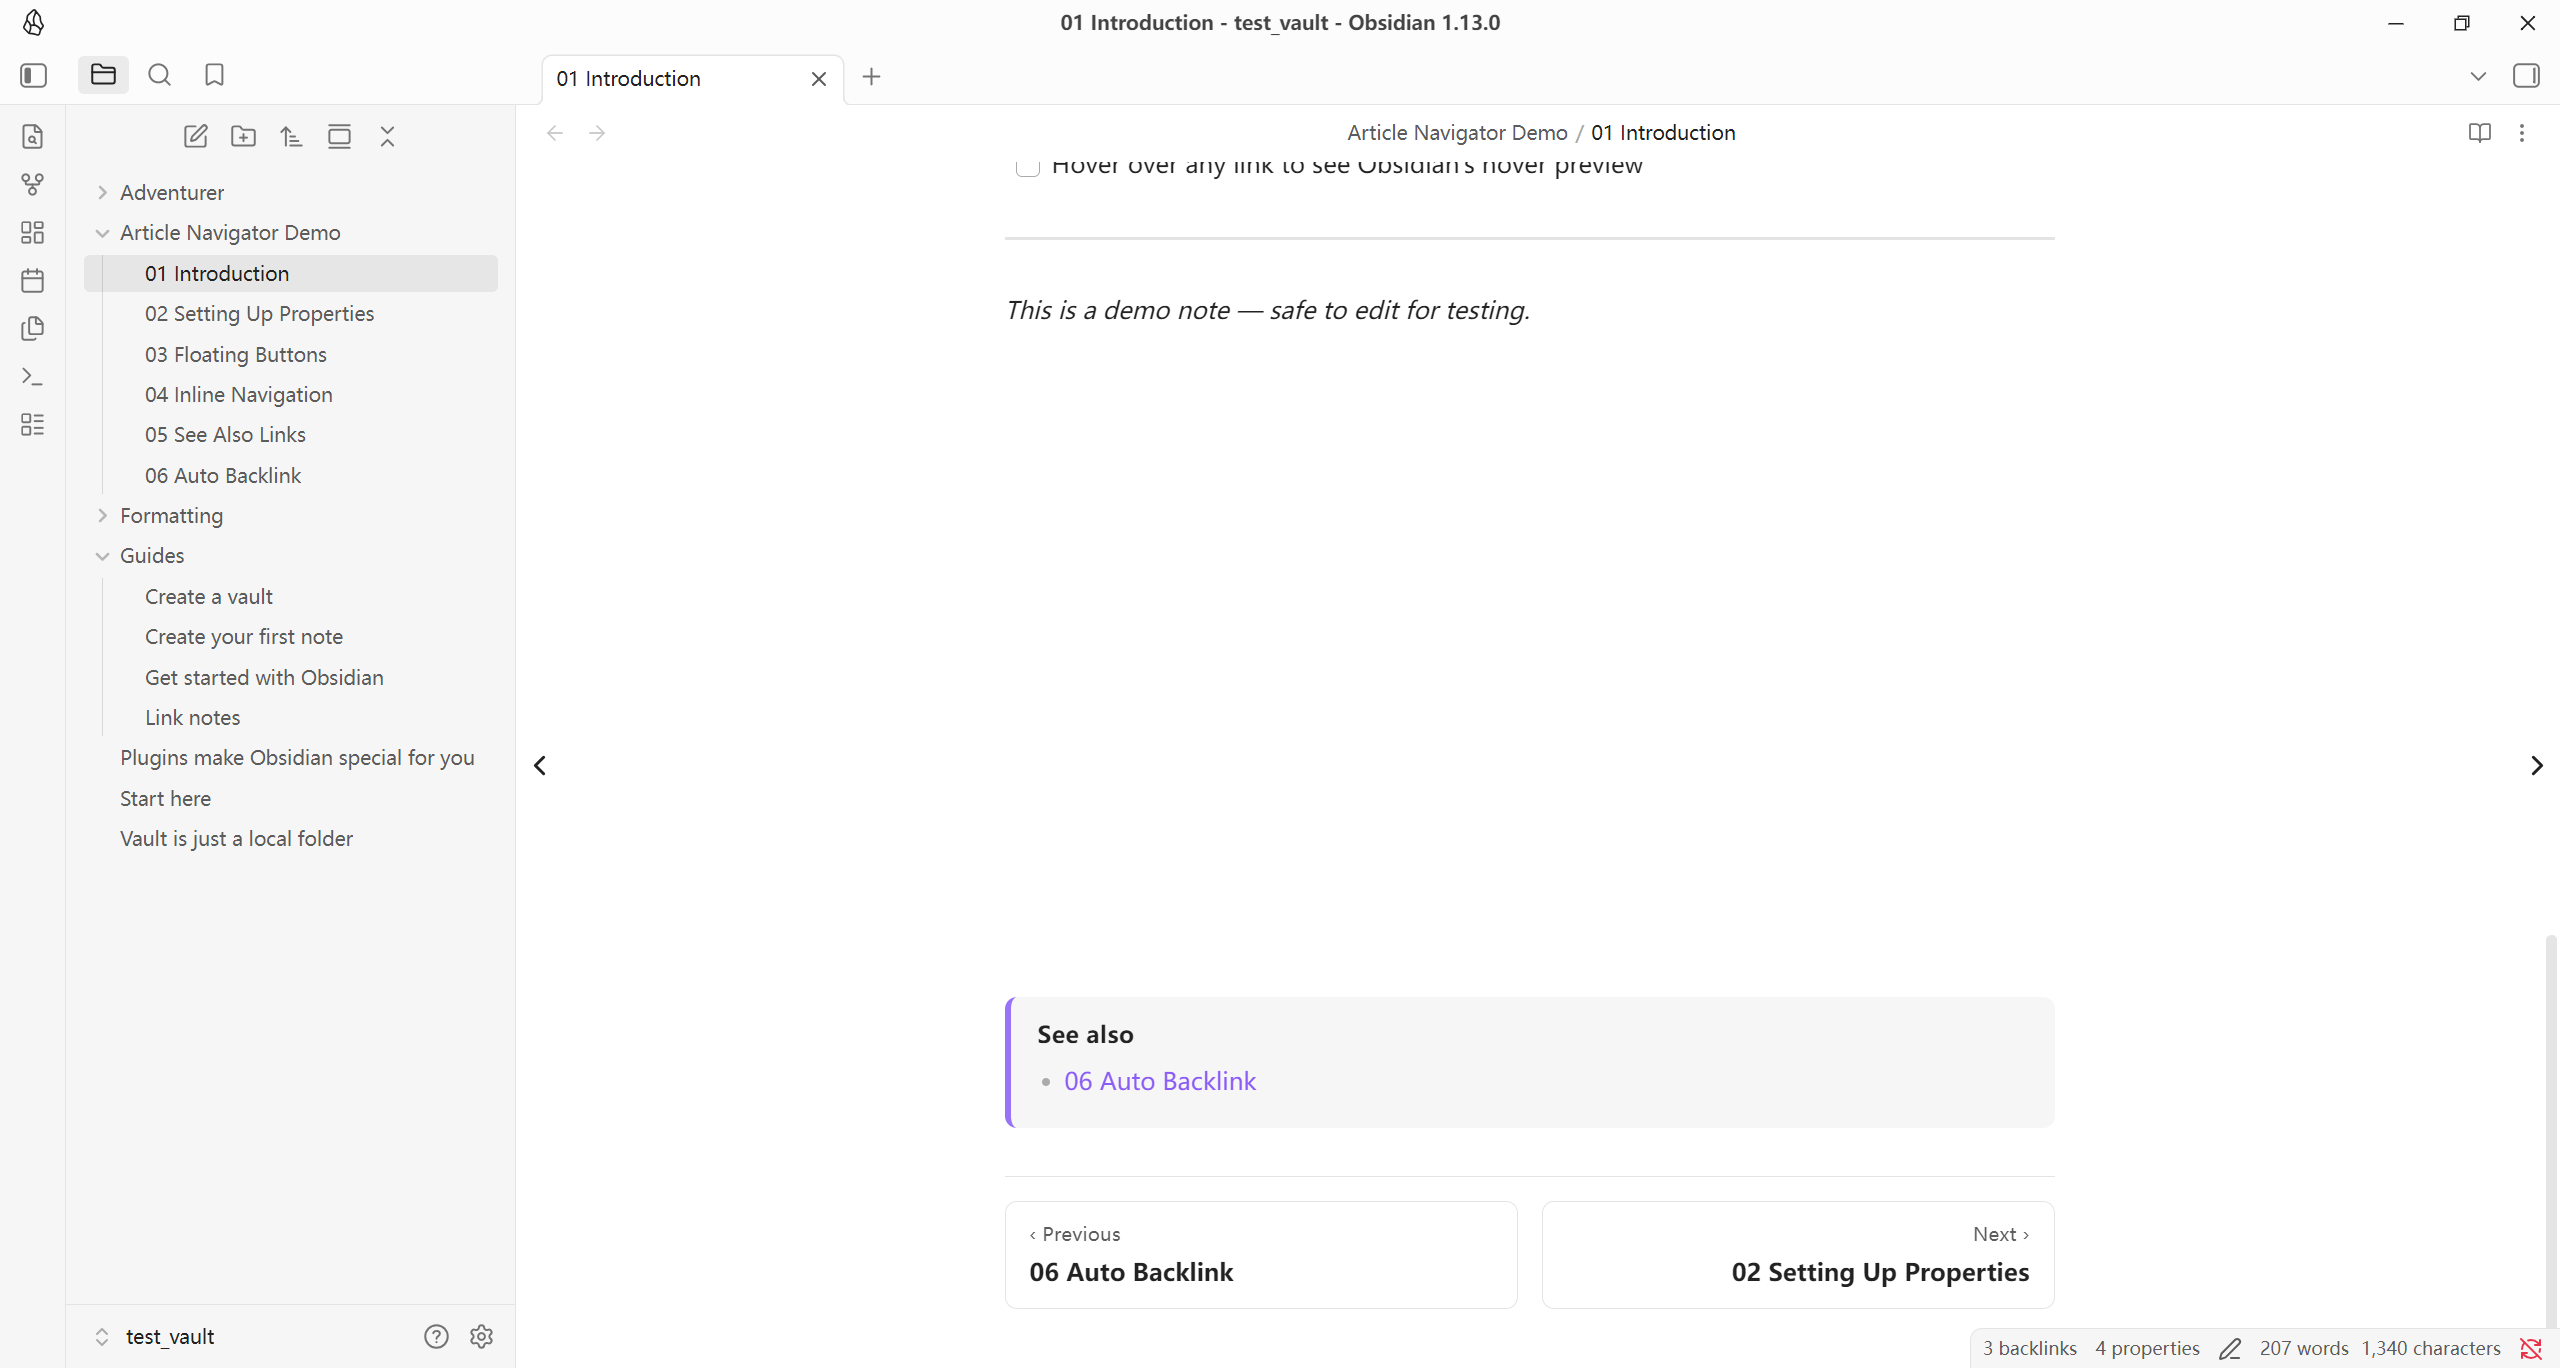
Task: Open quick switcher from ribbon
Action: [33, 137]
